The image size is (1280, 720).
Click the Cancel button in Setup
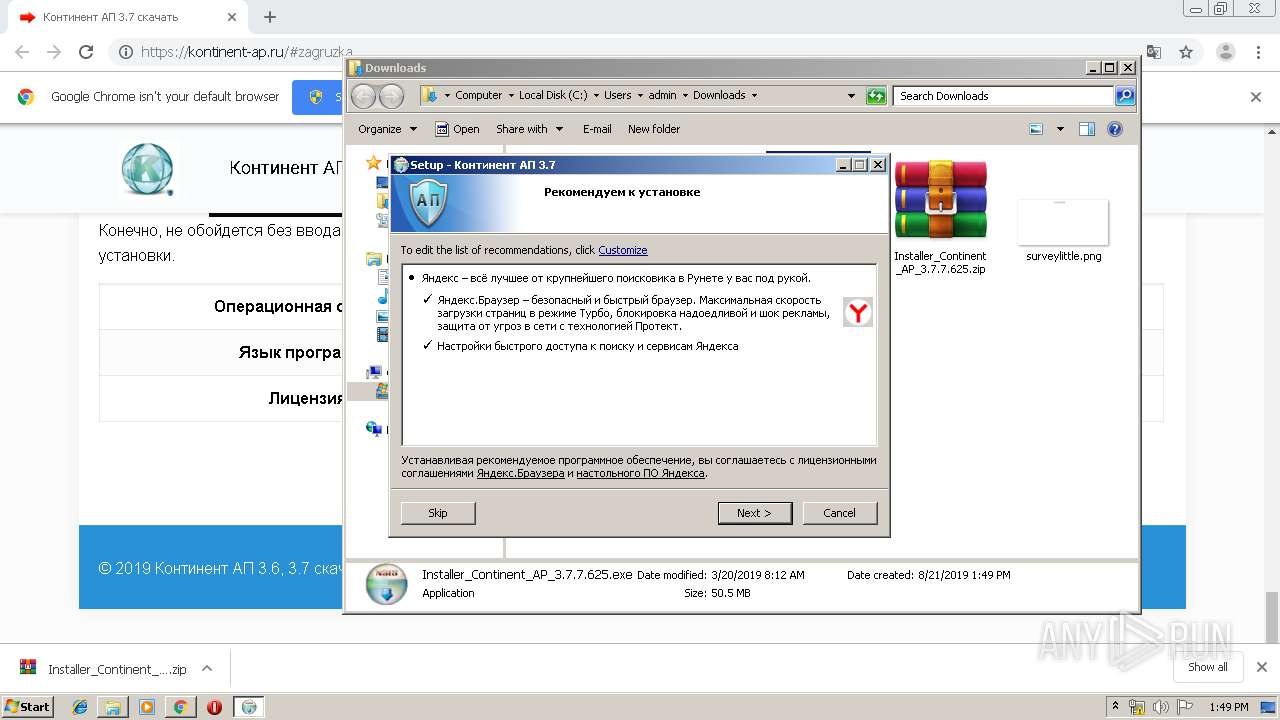(x=840, y=513)
